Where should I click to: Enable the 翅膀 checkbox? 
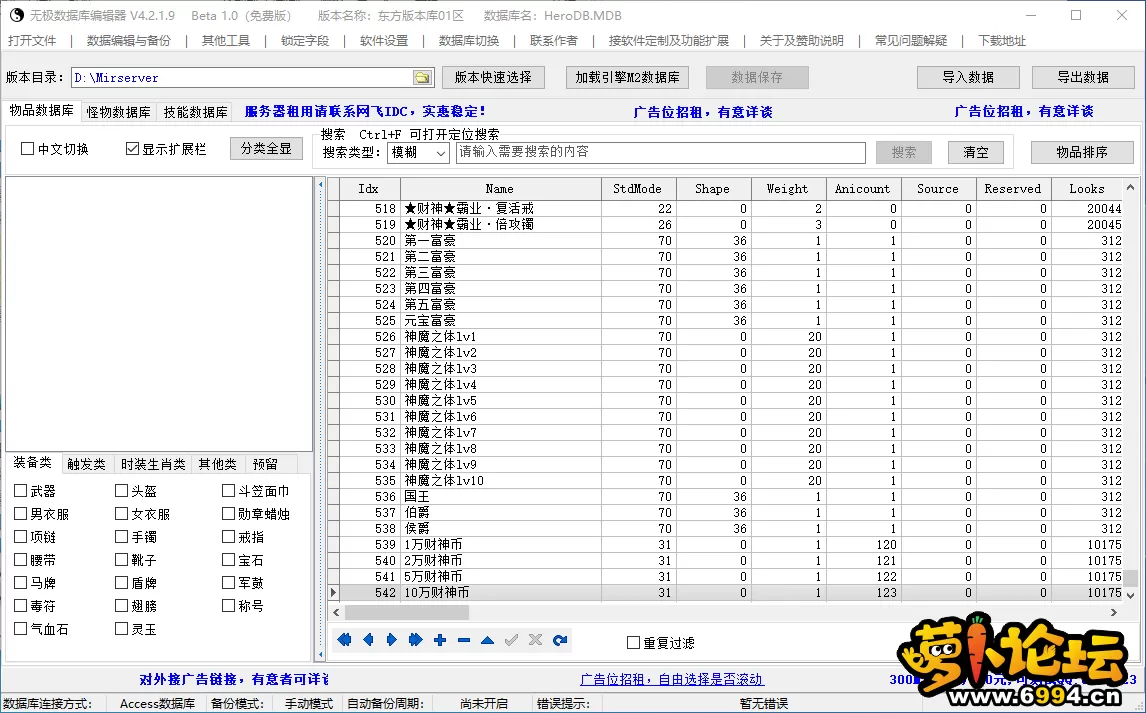121,606
